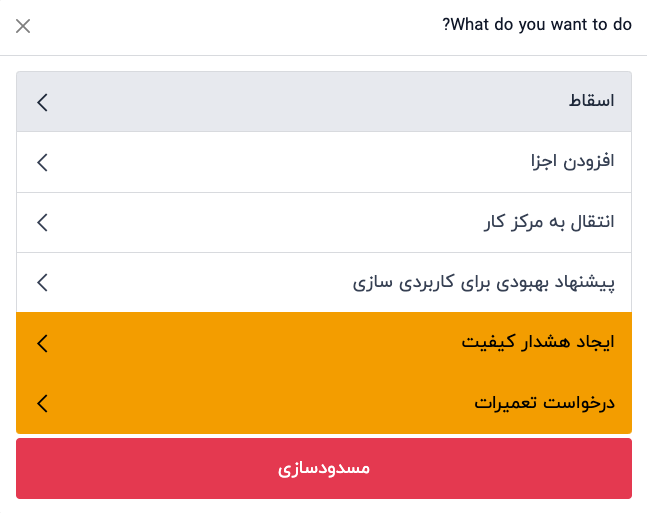The width and height of the screenshot is (647, 513).
Task: Open the highlighted grey اسقاط option
Action: [x=324, y=102]
